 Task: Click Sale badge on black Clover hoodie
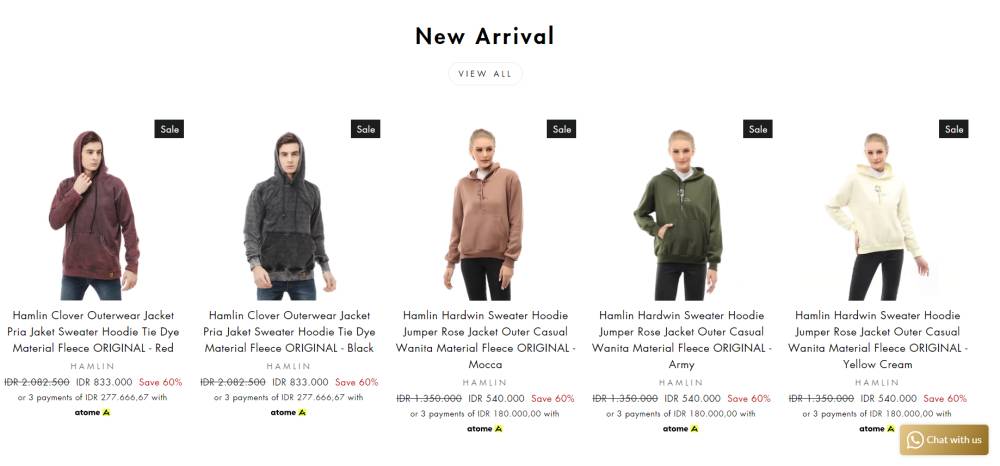365,129
